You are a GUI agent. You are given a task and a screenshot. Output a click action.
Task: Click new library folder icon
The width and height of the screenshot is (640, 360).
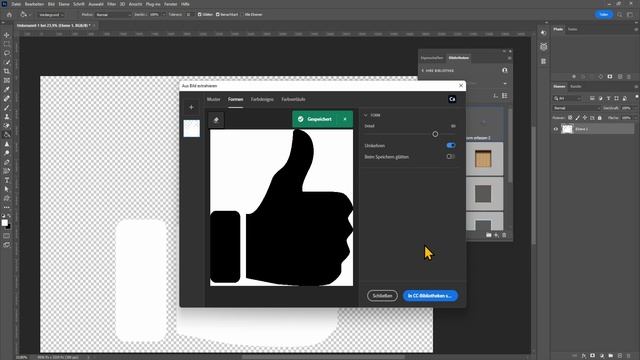tap(489, 235)
